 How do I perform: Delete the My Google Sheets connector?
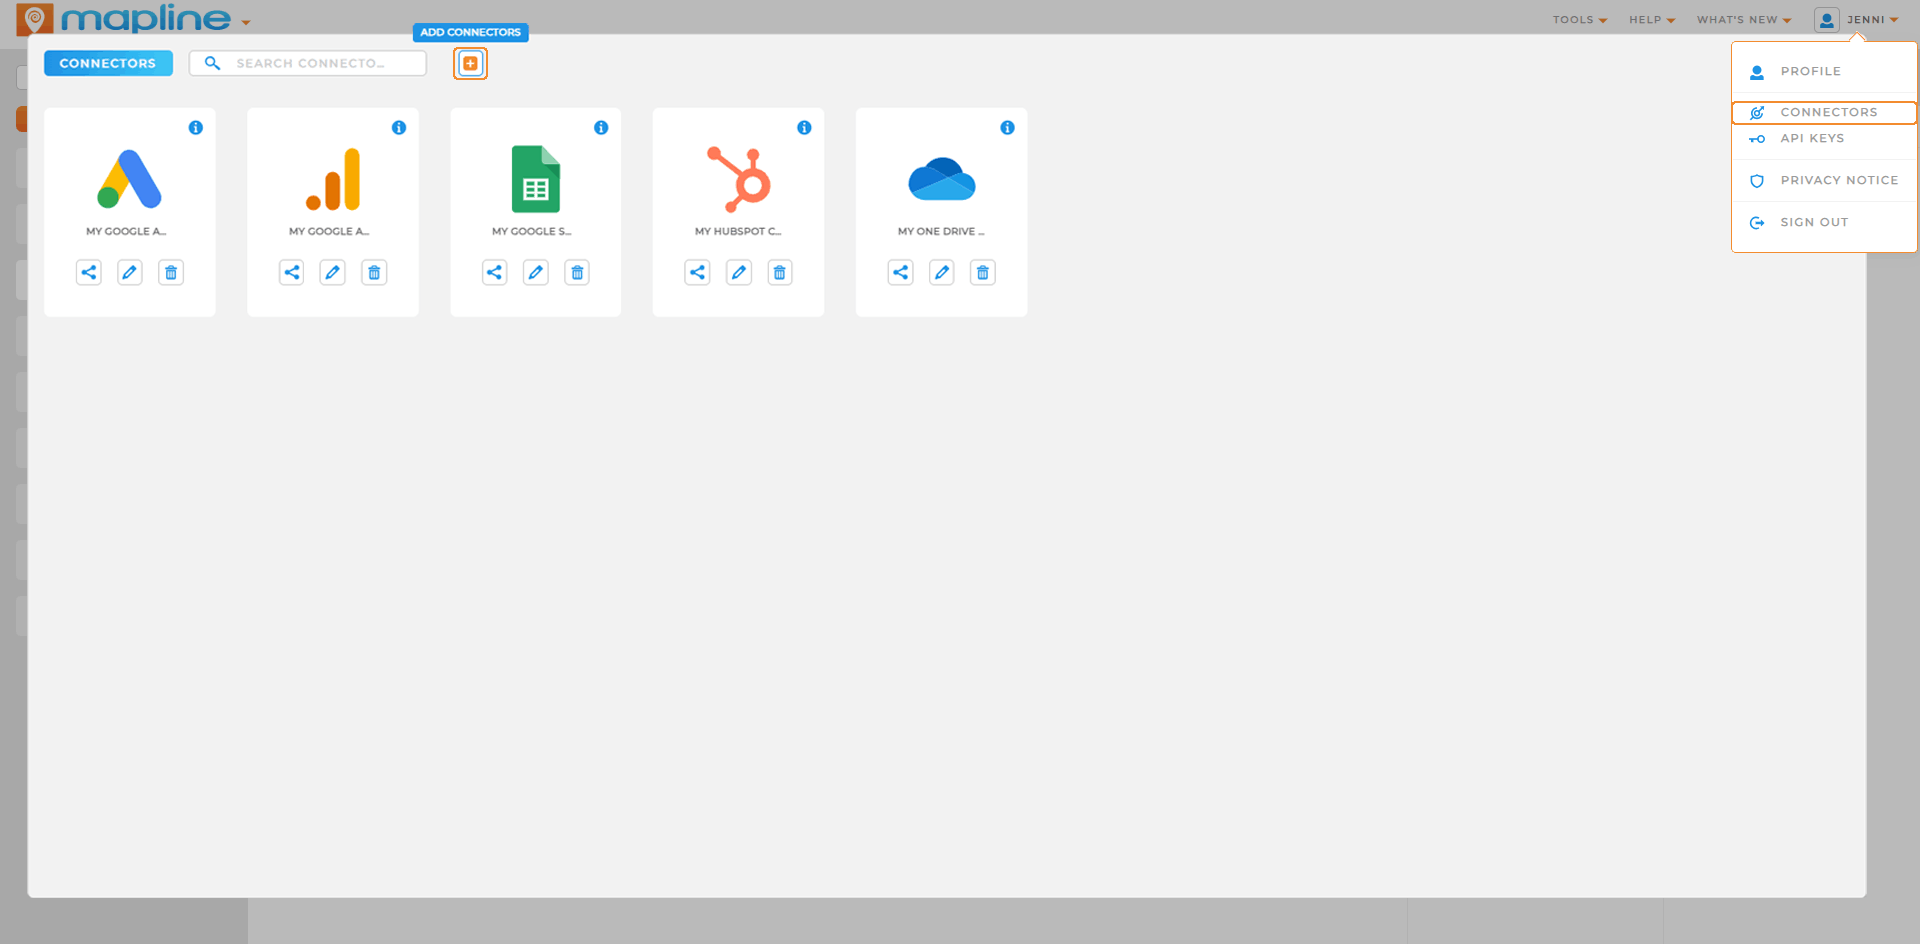click(x=577, y=272)
